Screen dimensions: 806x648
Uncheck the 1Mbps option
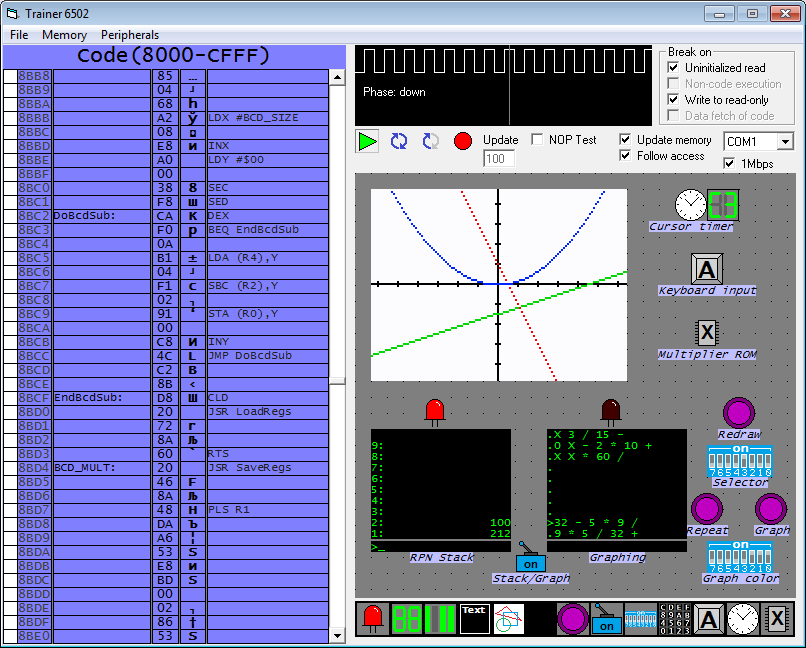[x=729, y=163]
